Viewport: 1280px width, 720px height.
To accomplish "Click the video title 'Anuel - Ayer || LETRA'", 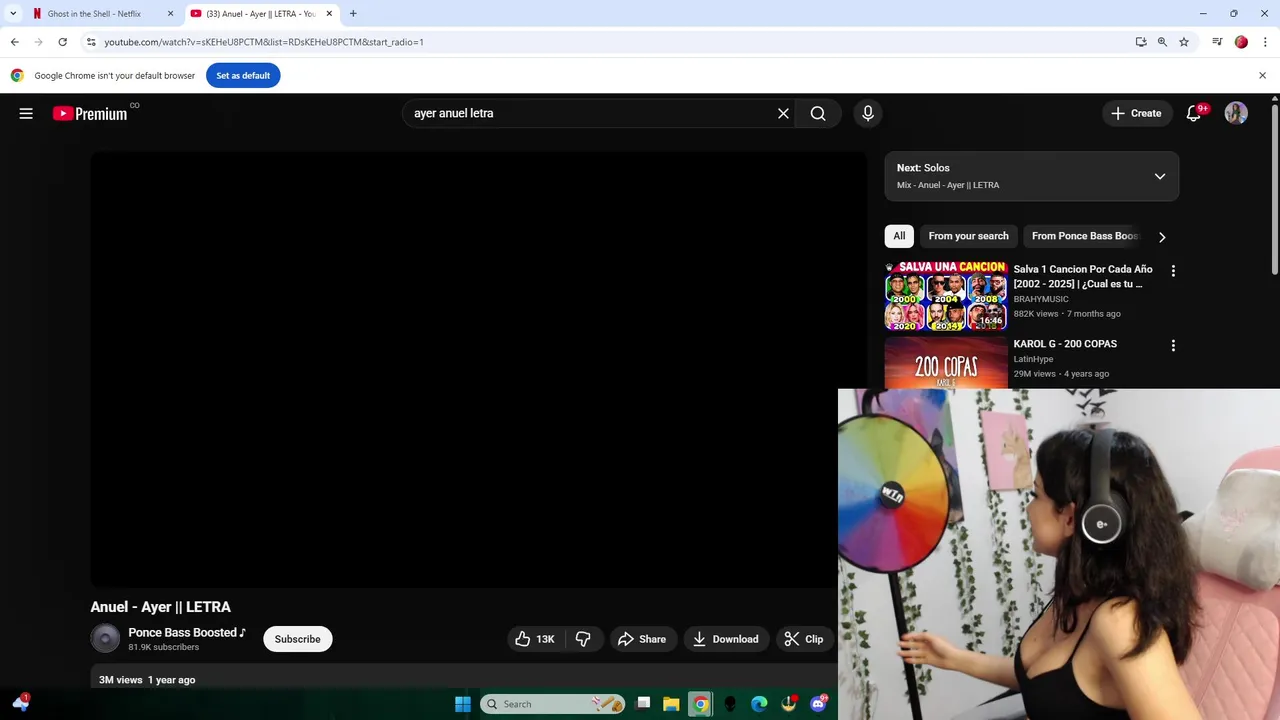I will tap(160, 607).
